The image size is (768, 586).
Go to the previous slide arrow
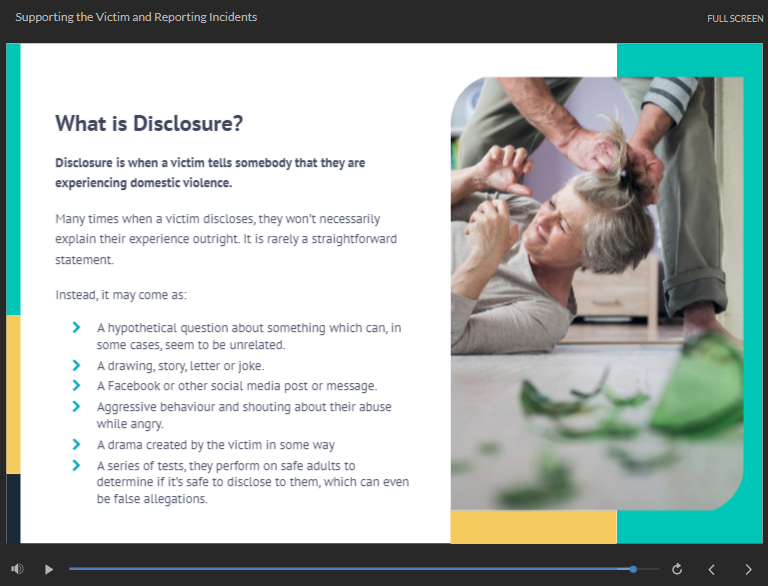[x=712, y=569]
